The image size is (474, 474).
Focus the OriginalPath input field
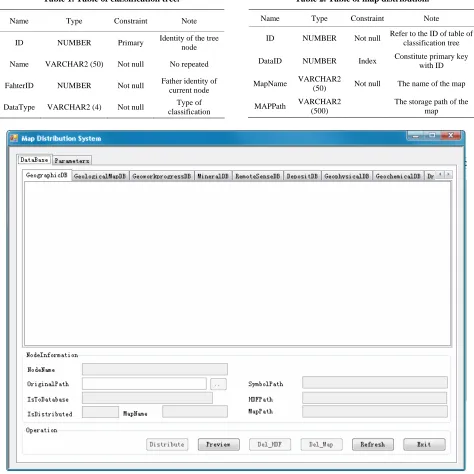(144, 384)
